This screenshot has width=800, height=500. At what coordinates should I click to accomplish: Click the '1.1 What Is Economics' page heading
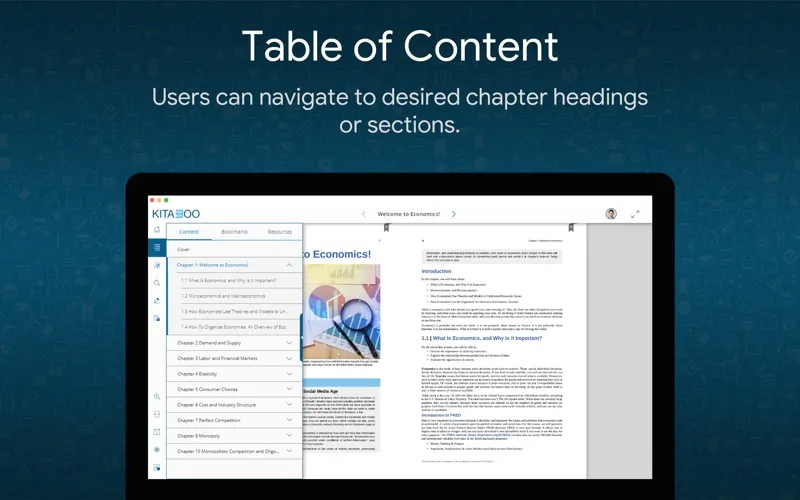[x=482, y=338]
